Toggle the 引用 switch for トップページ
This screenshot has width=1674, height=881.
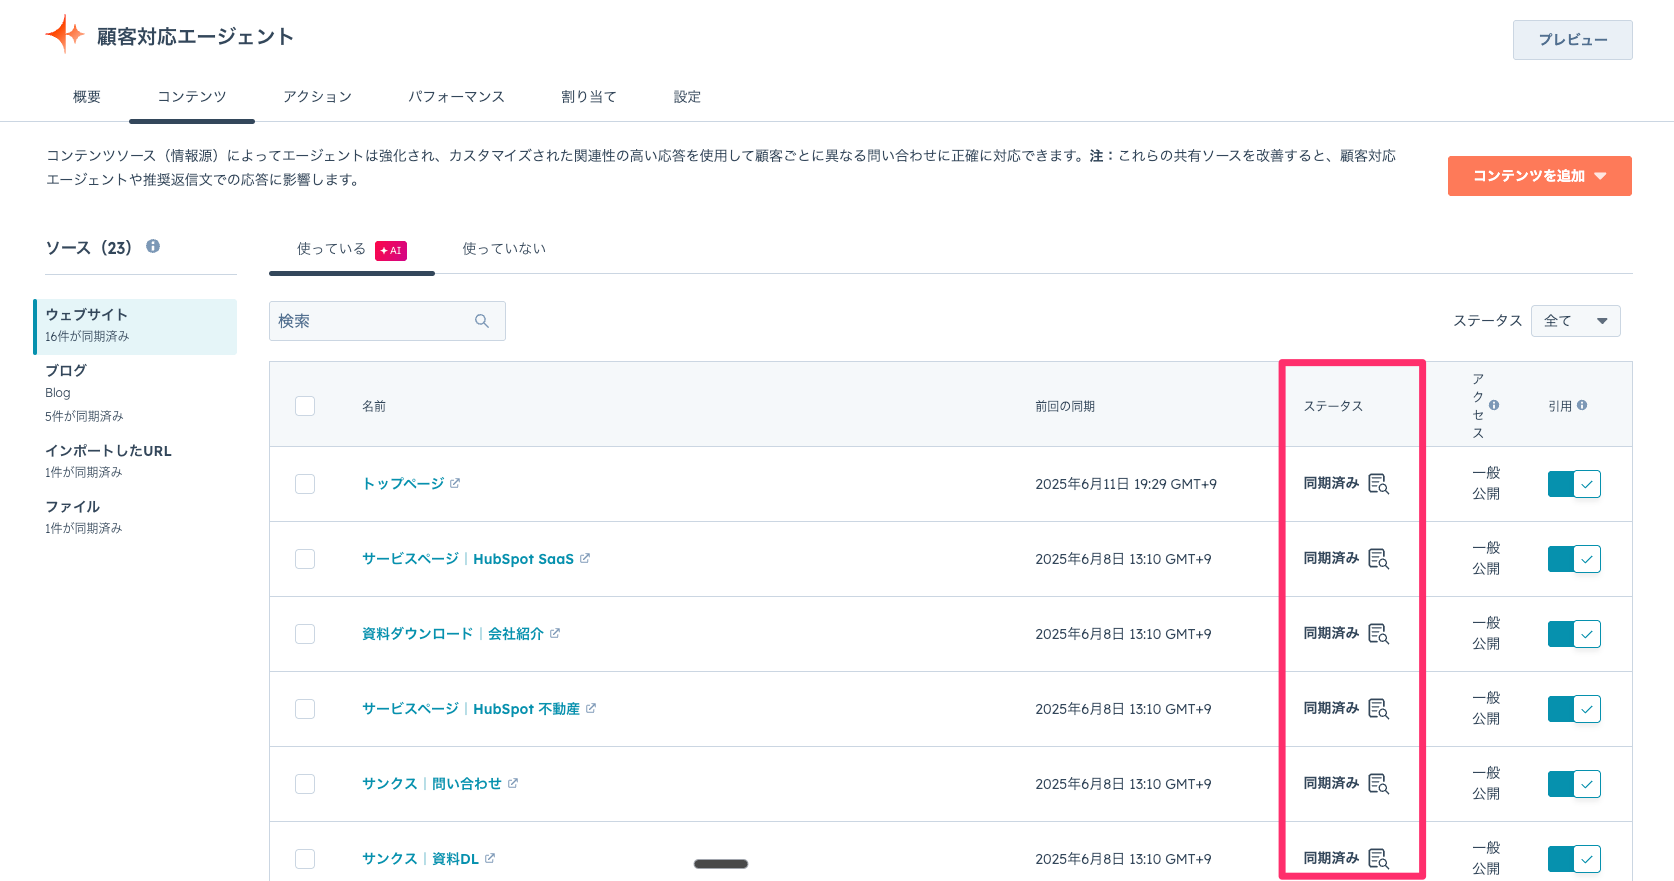1574,484
